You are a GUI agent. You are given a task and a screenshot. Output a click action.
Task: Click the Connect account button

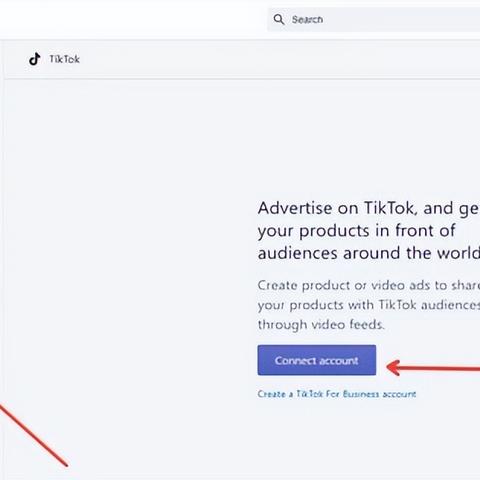pyautogui.click(x=317, y=360)
